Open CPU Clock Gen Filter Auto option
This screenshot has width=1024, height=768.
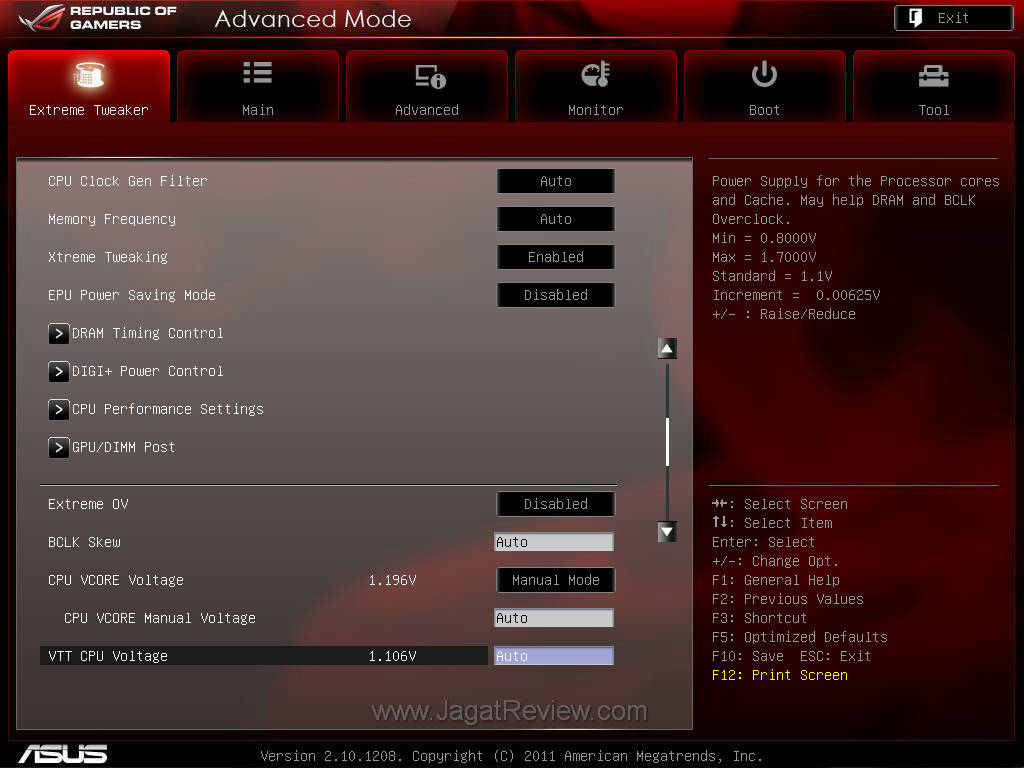click(555, 181)
